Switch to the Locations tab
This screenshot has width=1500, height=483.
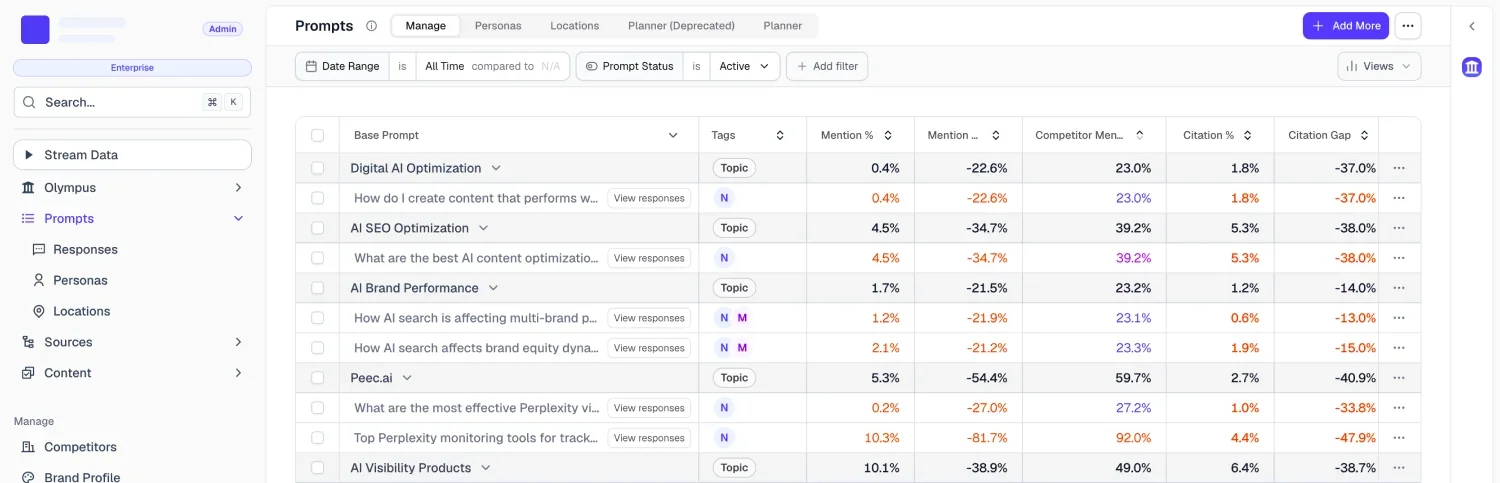[x=575, y=26]
